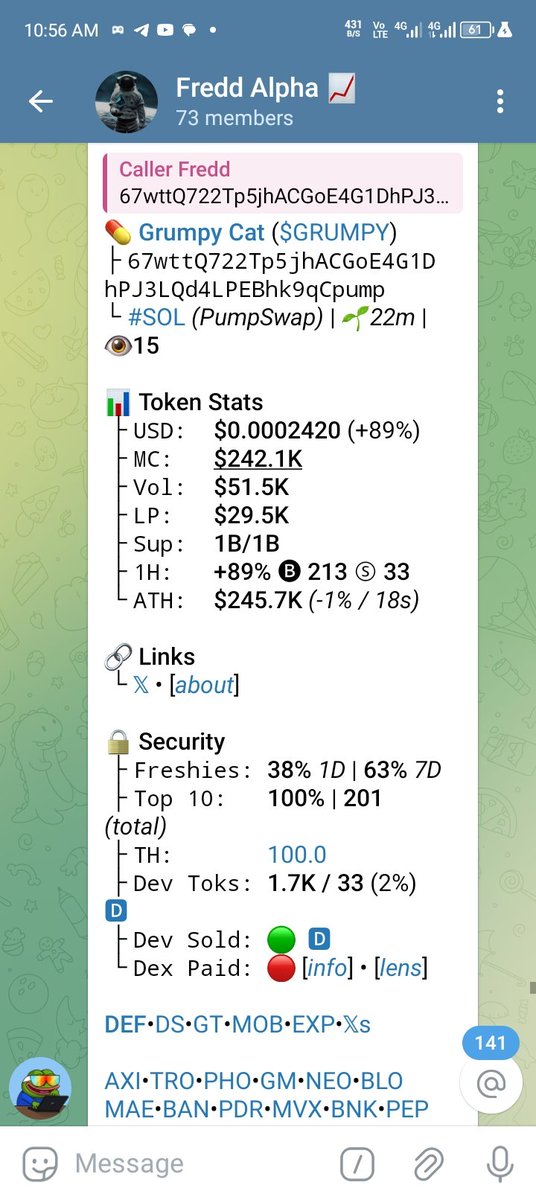536x1200 pixels.
Task: Tap the #SOL hashtag
Action: click(158, 318)
